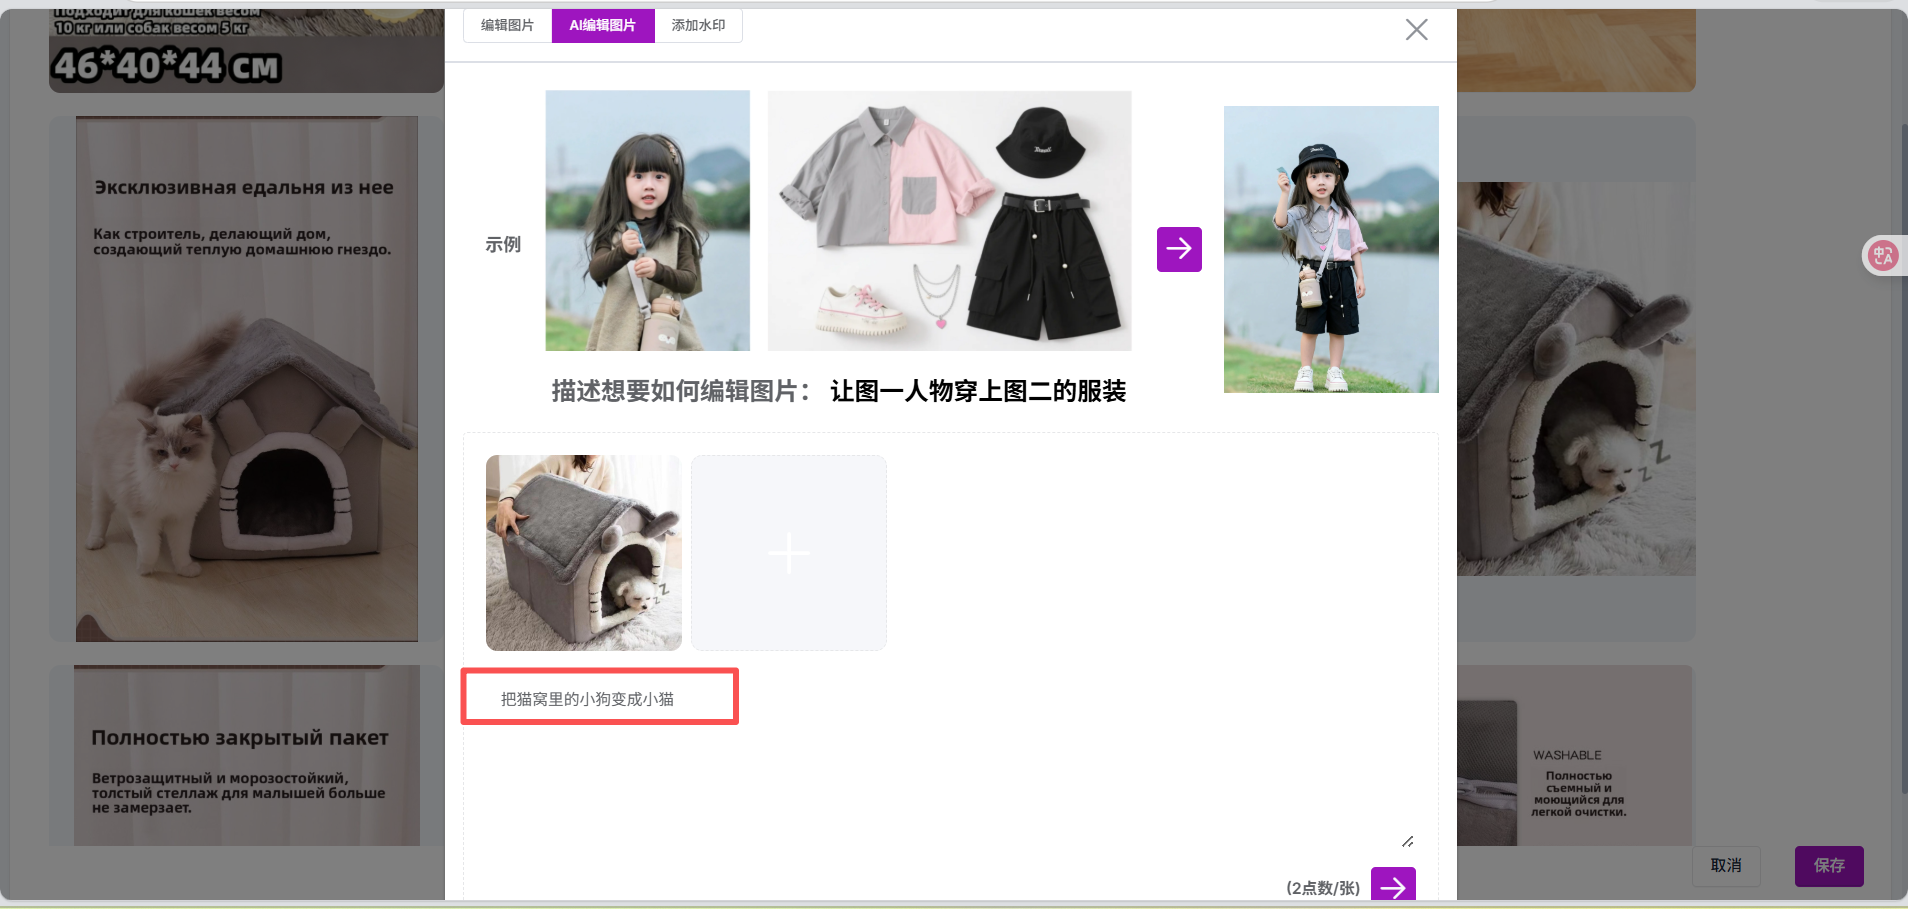The image size is (1908, 909).
Task: Close the AI image editing dialog
Action: click(1416, 30)
